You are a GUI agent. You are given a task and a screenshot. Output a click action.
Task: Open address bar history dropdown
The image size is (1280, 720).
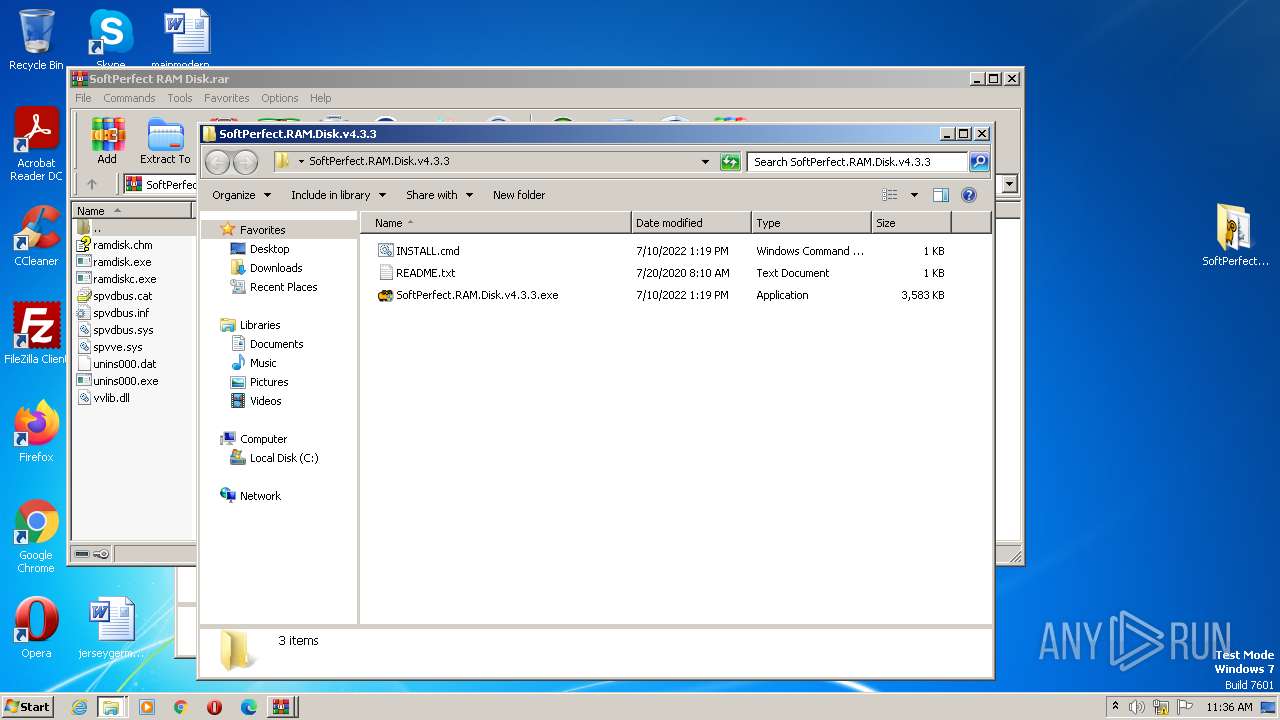point(705,162)
